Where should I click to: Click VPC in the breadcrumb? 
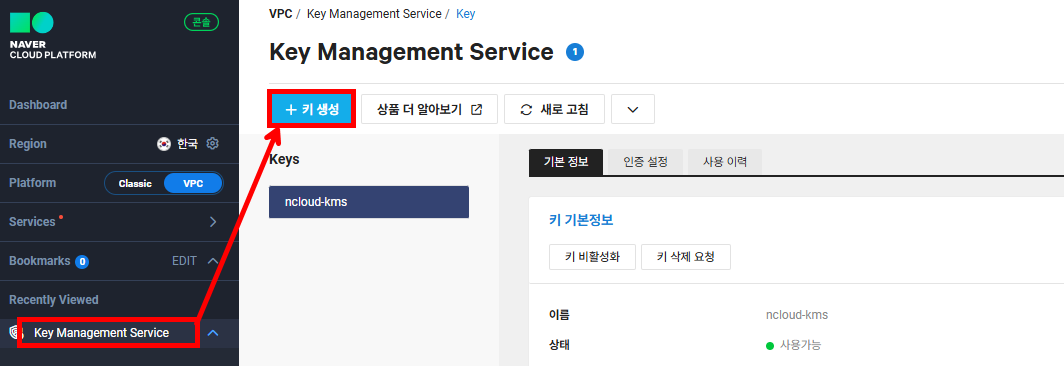point(280,14)
